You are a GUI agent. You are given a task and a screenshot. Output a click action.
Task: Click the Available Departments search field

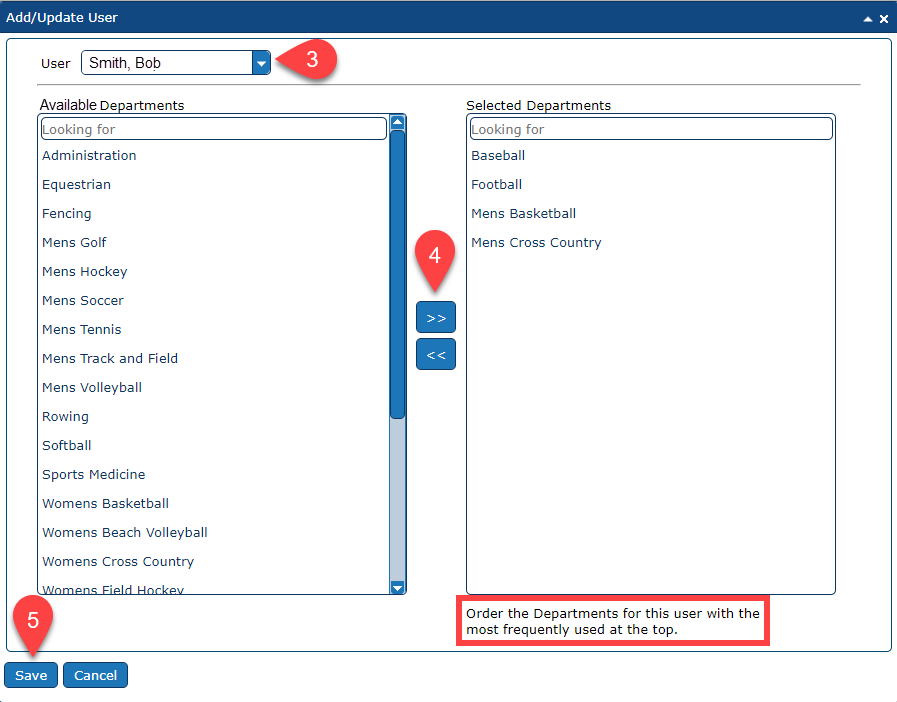click(214, 129)
